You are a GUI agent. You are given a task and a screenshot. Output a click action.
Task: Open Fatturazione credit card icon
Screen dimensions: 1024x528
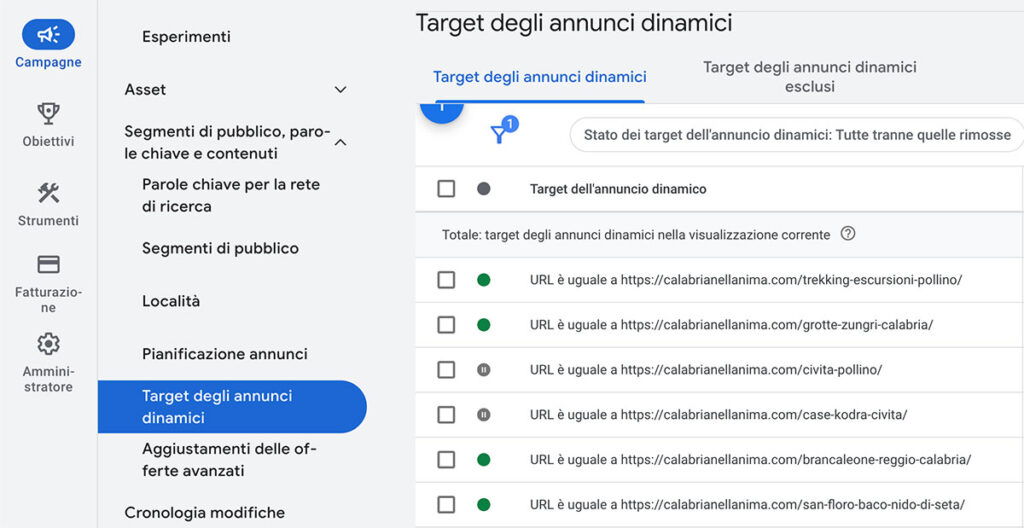(48, 265)
